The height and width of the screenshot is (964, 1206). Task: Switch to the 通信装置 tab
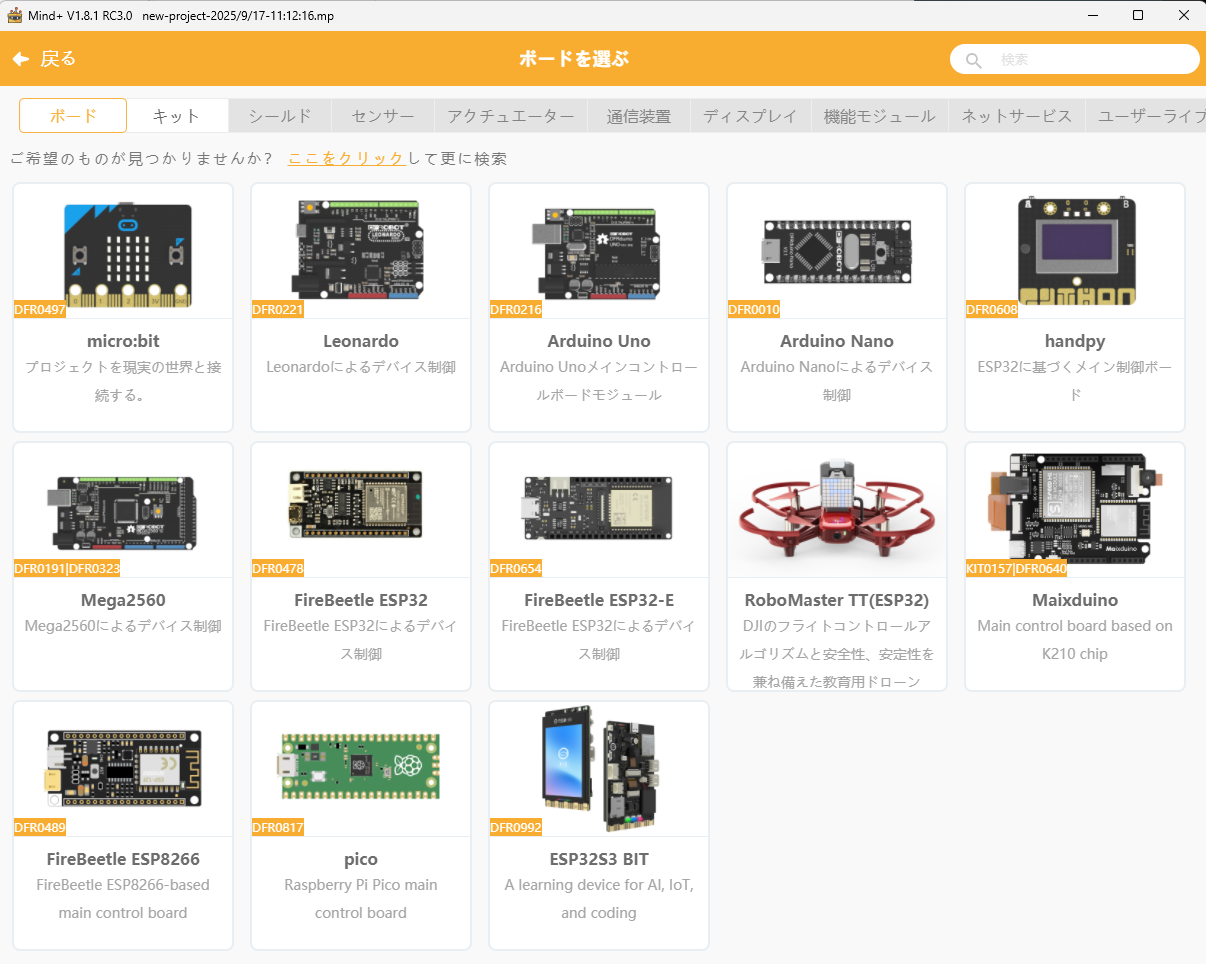tap(639, 116)
